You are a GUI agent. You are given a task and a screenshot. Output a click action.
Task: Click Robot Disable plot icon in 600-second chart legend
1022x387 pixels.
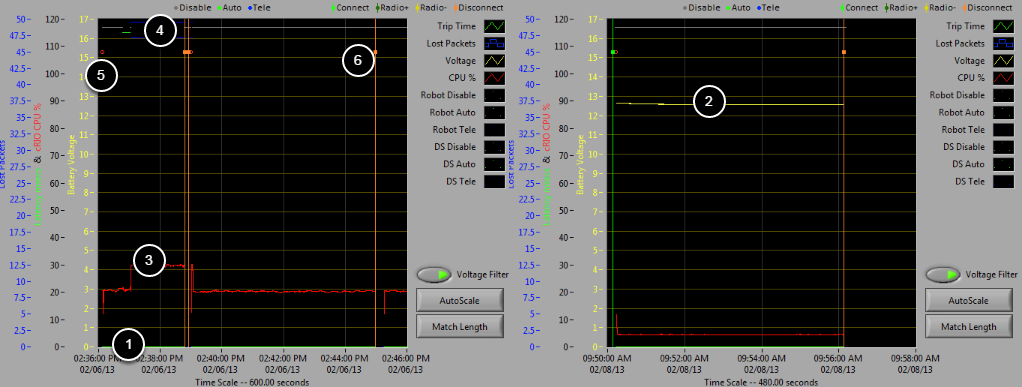click(495, 95)
